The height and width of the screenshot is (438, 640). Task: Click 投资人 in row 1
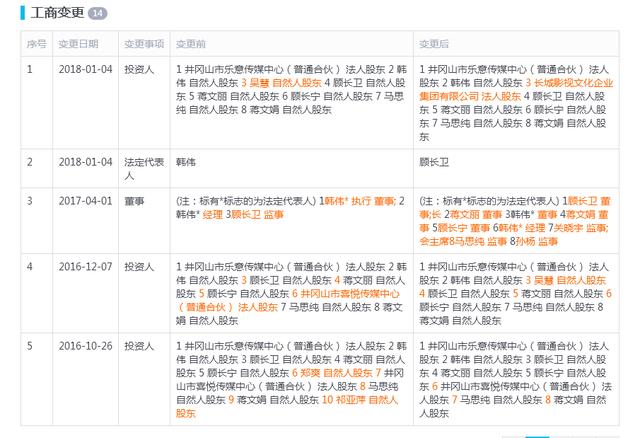point(139,69)
